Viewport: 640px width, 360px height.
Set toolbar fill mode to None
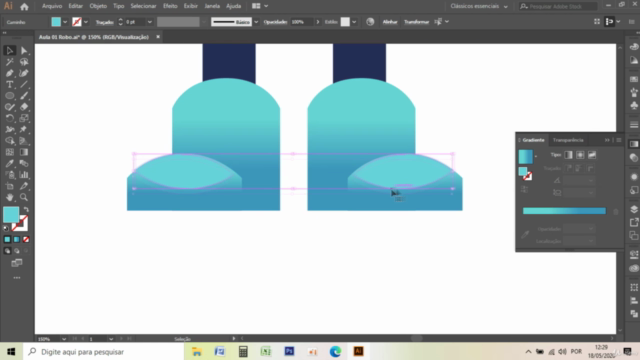[26, 240]
